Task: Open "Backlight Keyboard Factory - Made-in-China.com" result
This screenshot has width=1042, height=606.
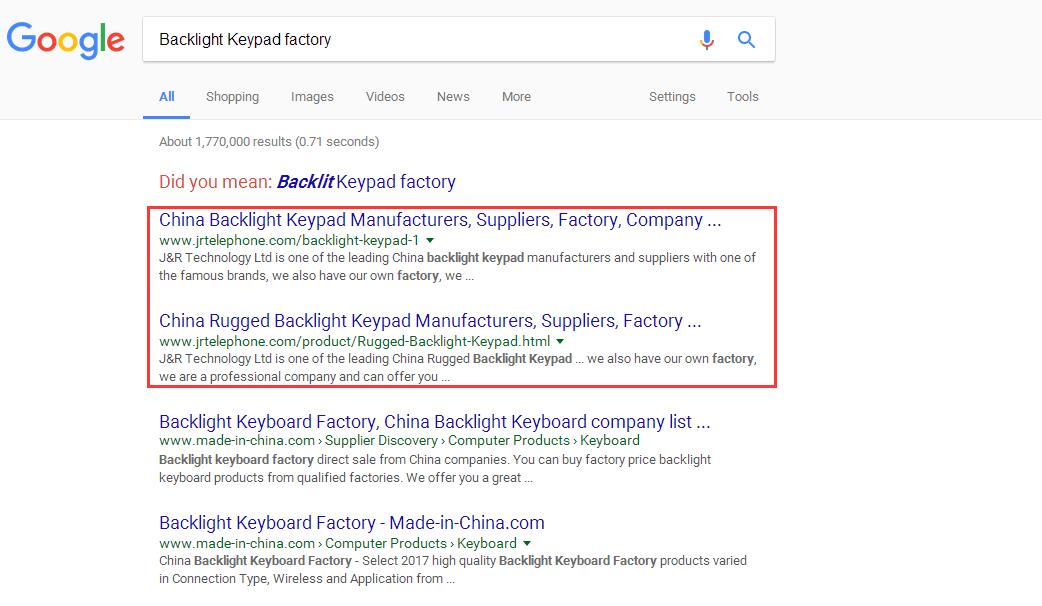Action: point(352,523)
